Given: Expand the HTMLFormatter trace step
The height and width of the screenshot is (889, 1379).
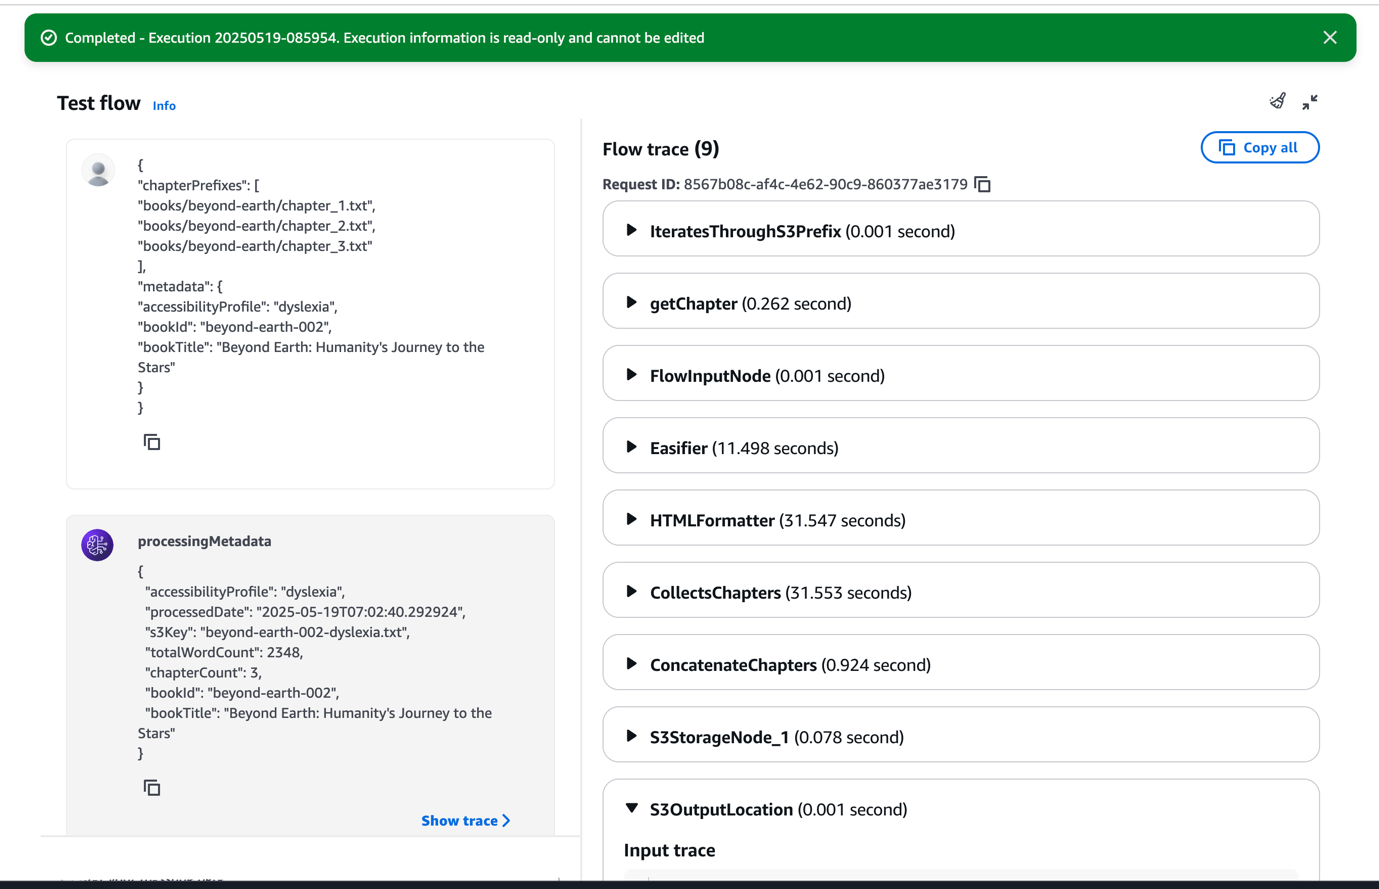Looking at the screenshot, I should (631, 519).
